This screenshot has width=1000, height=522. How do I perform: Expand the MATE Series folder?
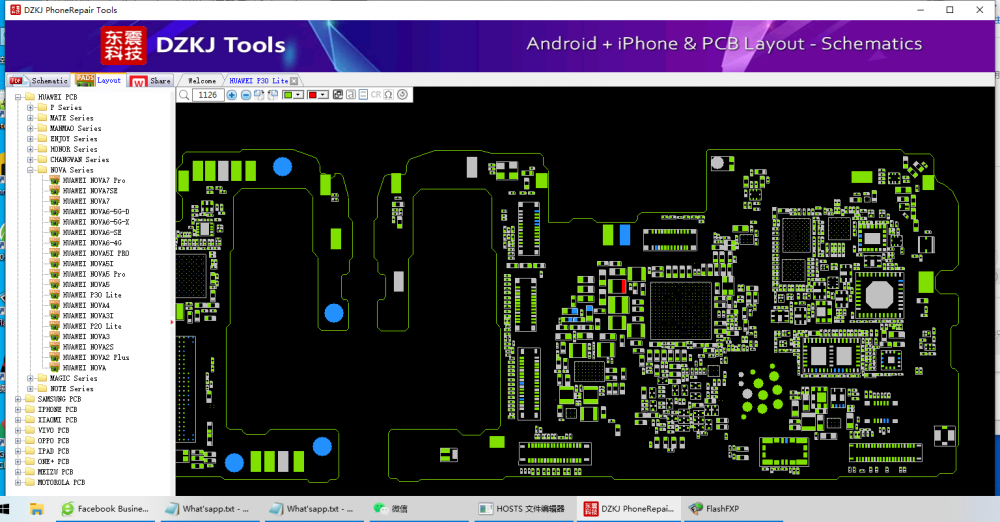(x=31, y=118)
